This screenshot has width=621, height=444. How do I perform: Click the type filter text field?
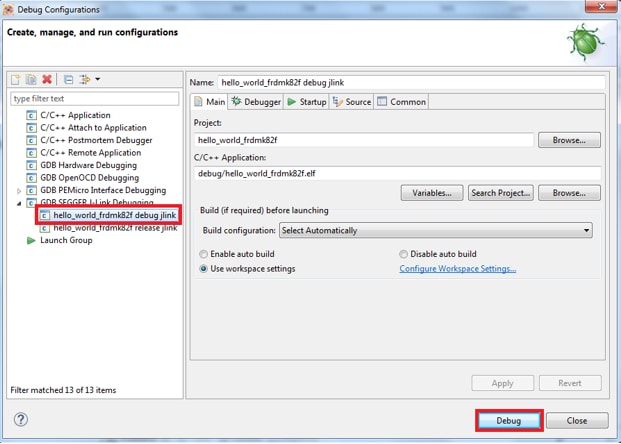pos(94,99)
